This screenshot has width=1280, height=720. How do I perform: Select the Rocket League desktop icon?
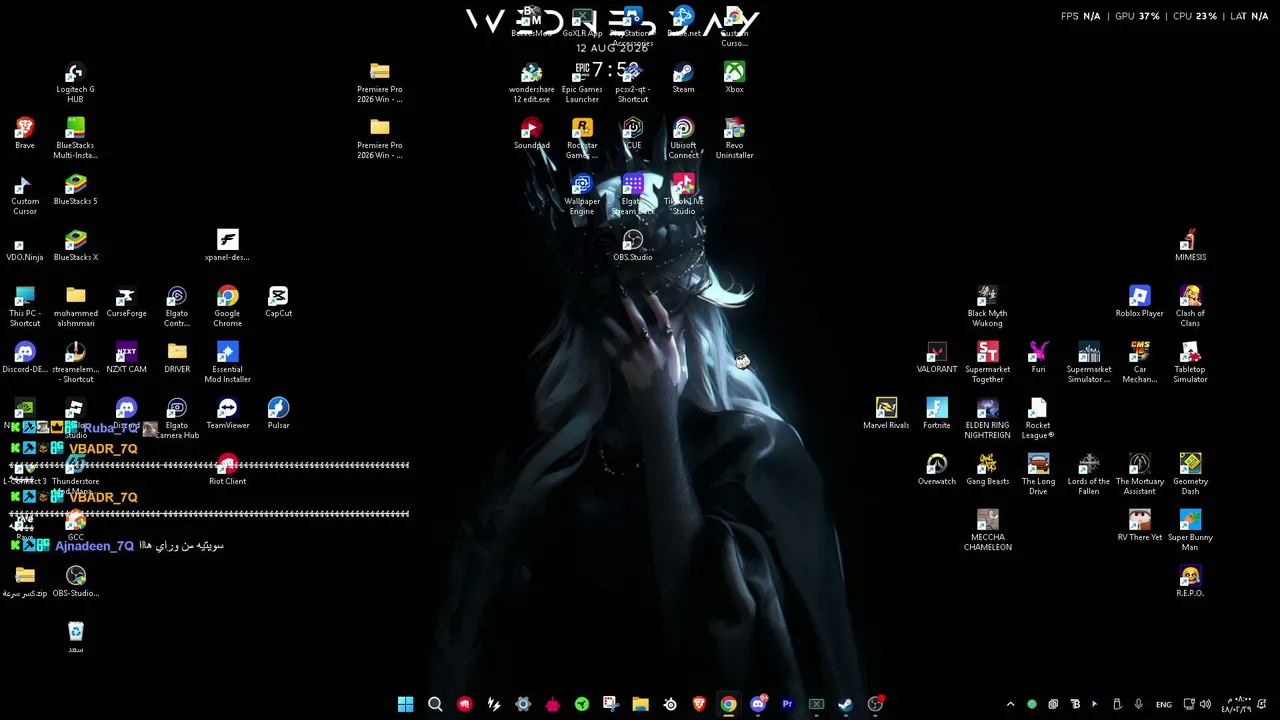(x=1038, y=419)
